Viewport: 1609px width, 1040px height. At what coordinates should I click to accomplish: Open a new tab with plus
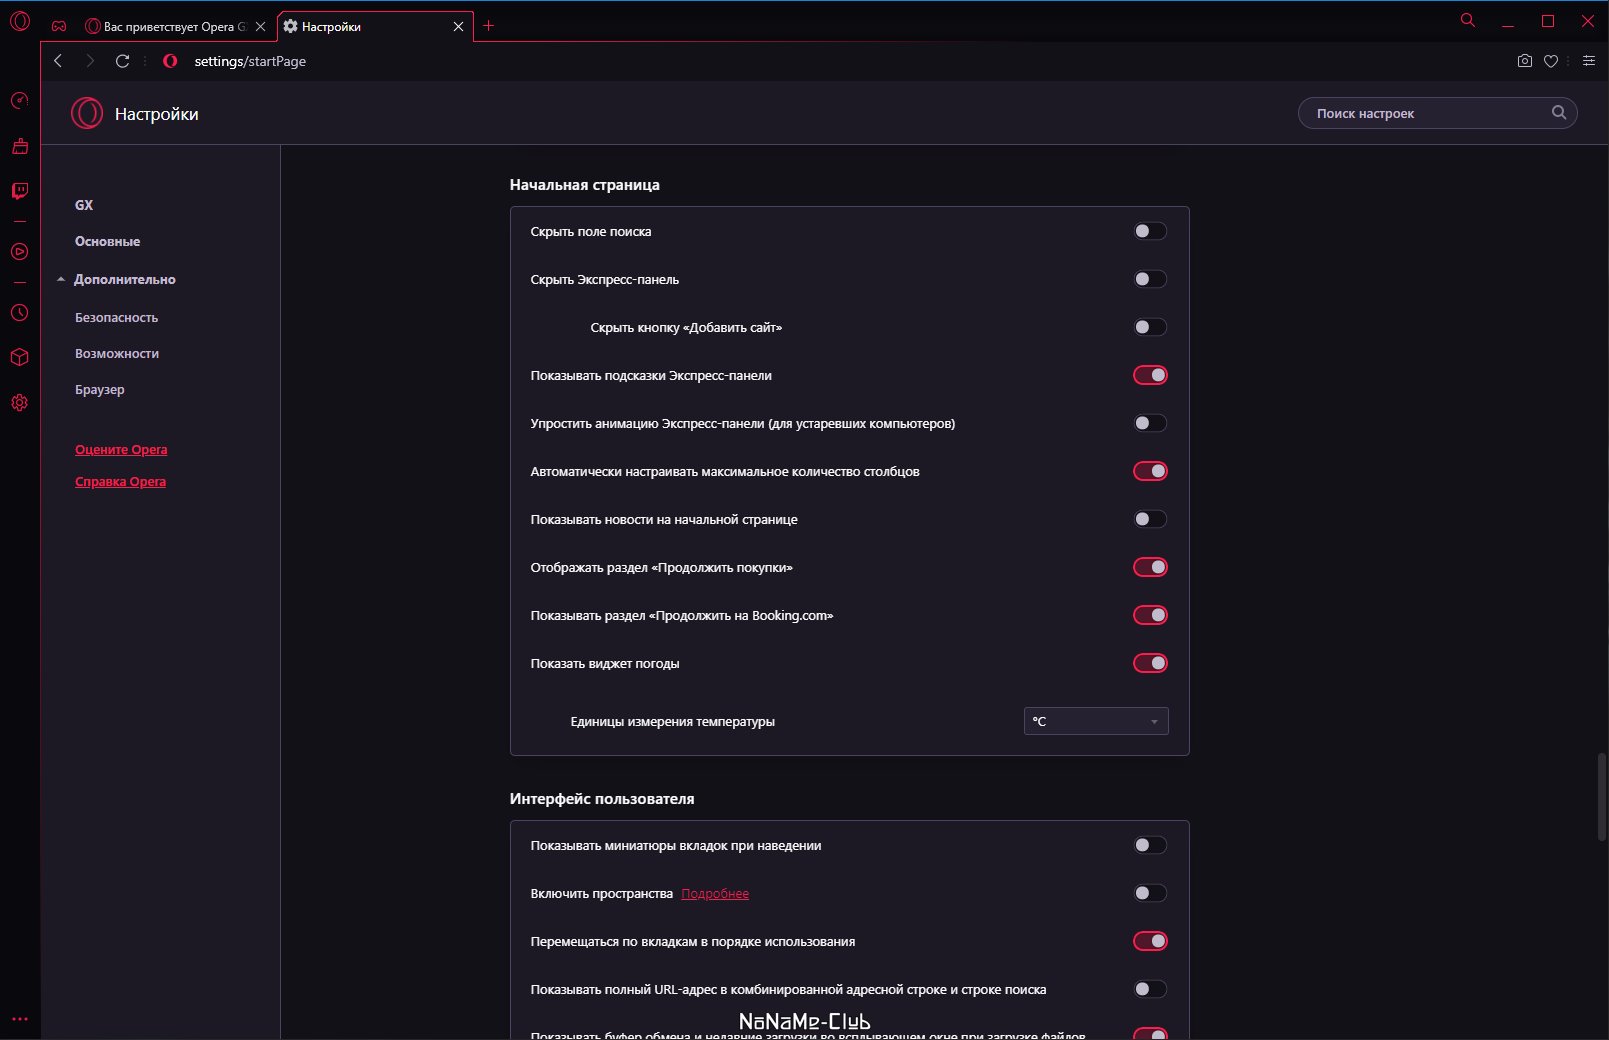point(488,26)
